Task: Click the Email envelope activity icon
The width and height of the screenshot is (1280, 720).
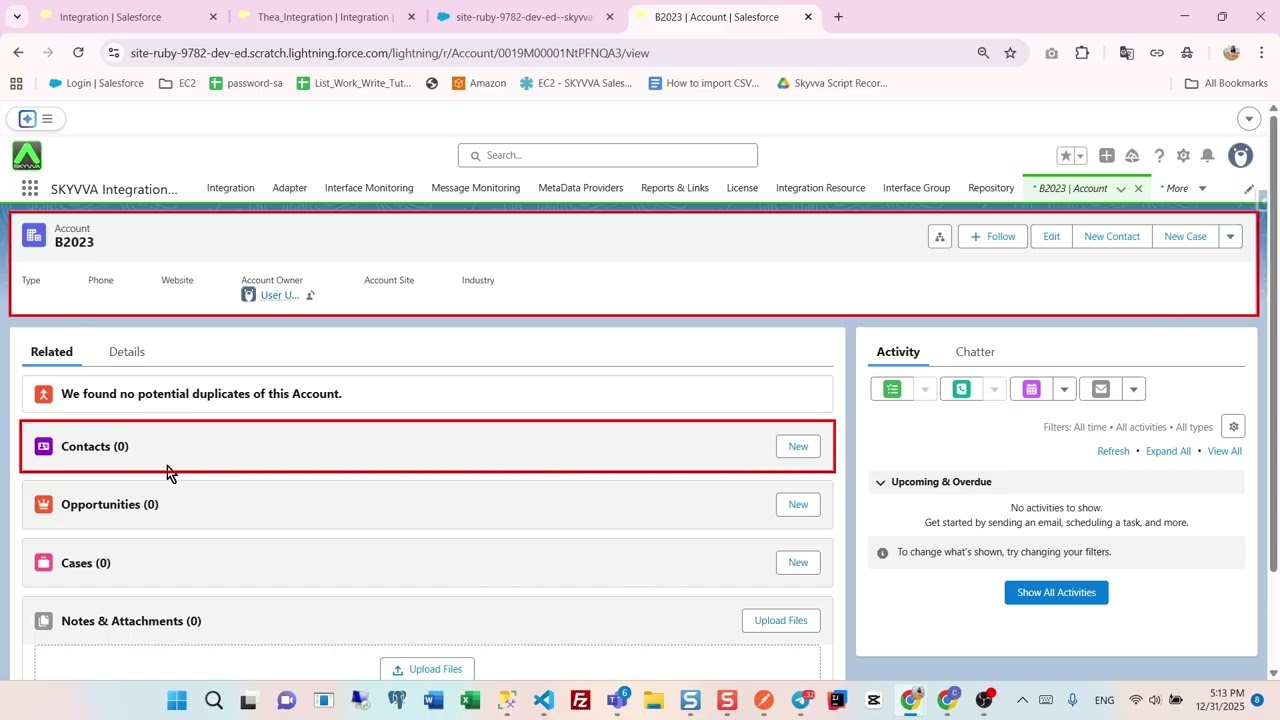Action: coord(1101,389)
